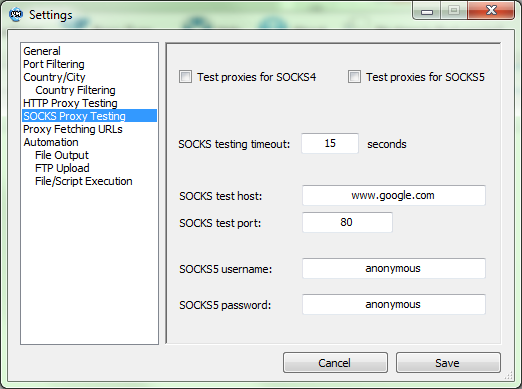Open FTP Upload settings
522x389 pixels.
click(x=62, y=168)
